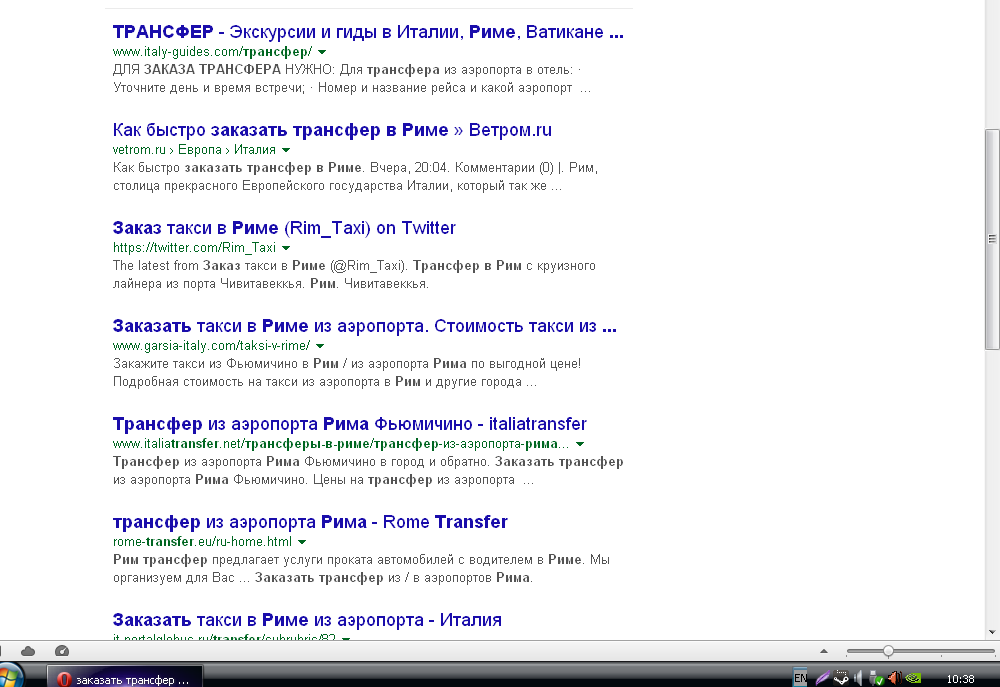Select Opera taskbar button 'заказать трансфер'

tap(125, 678)
